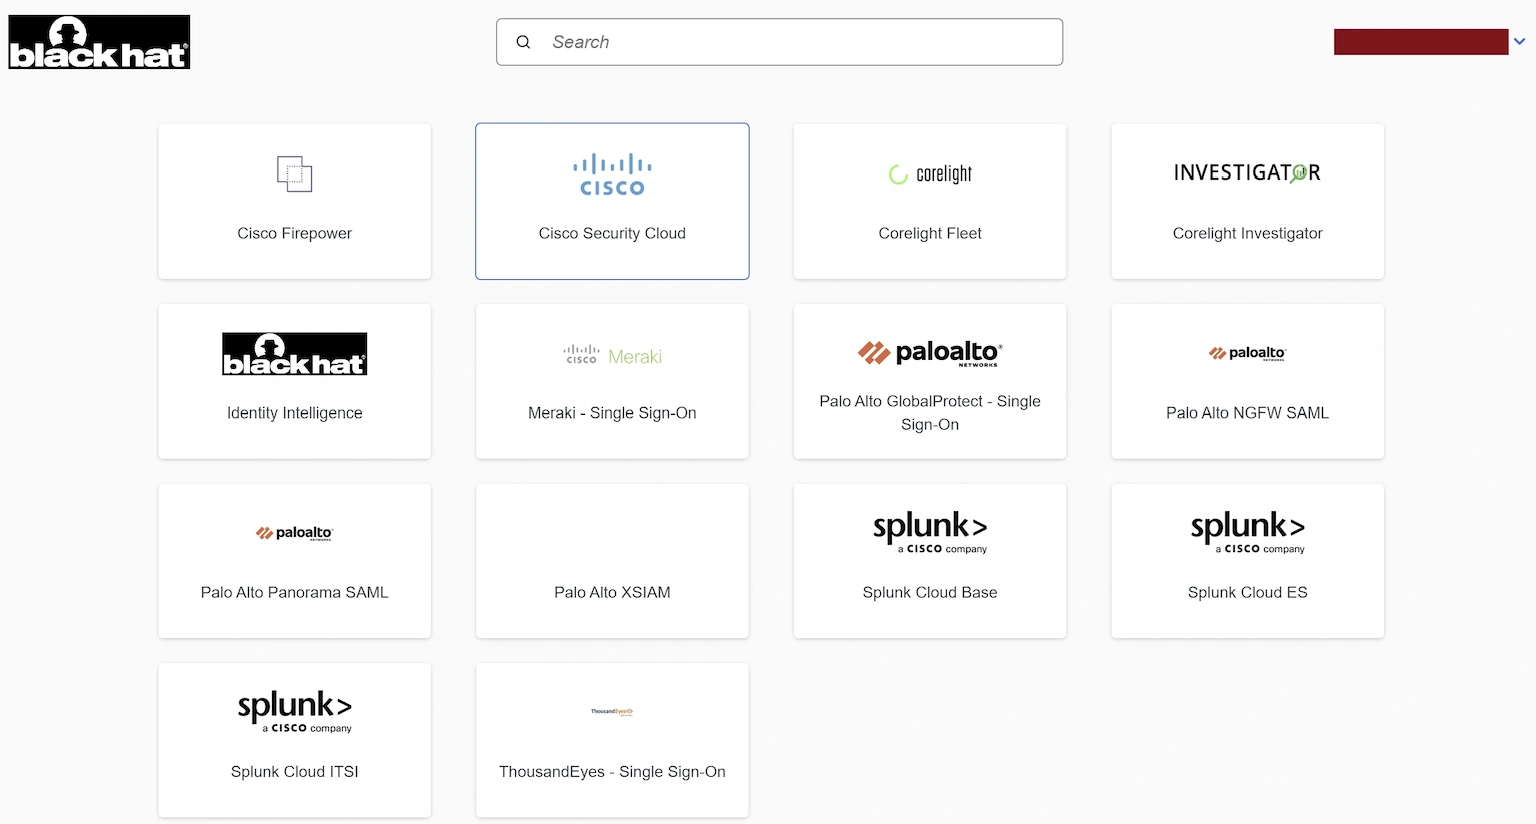Launch the Cisco Firepower tile
The width and height of the screenshot is (1536, 824).
tap(294, 201)
